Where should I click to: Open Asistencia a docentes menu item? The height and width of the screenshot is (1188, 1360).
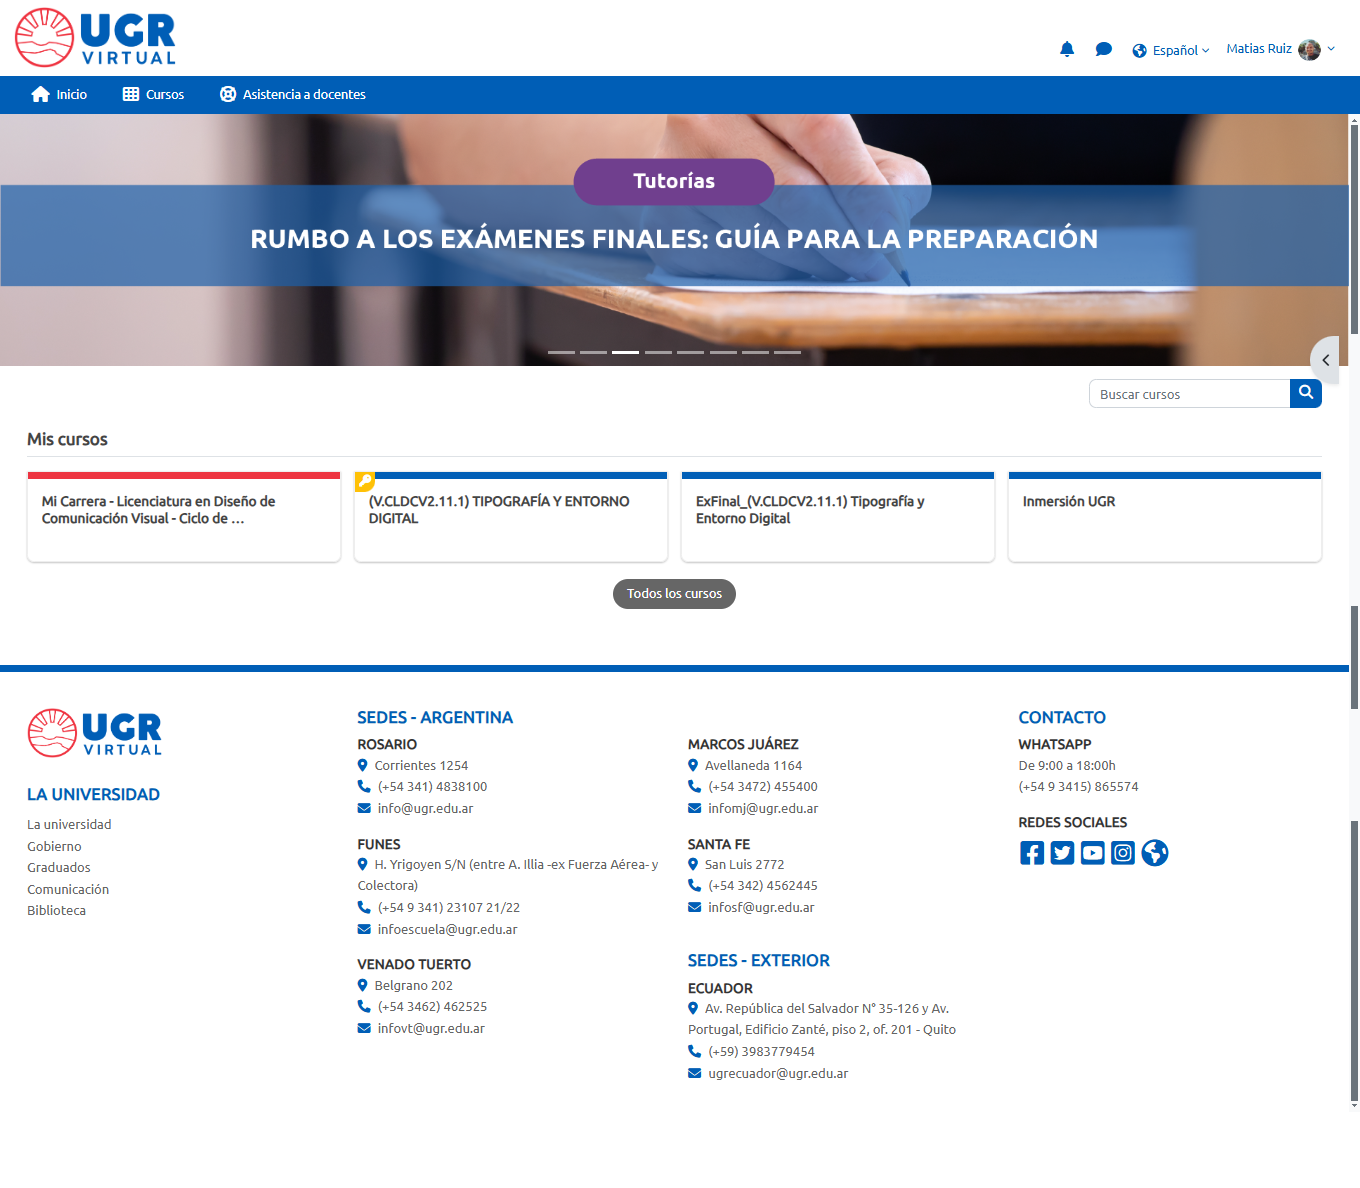tap(292, 94)
